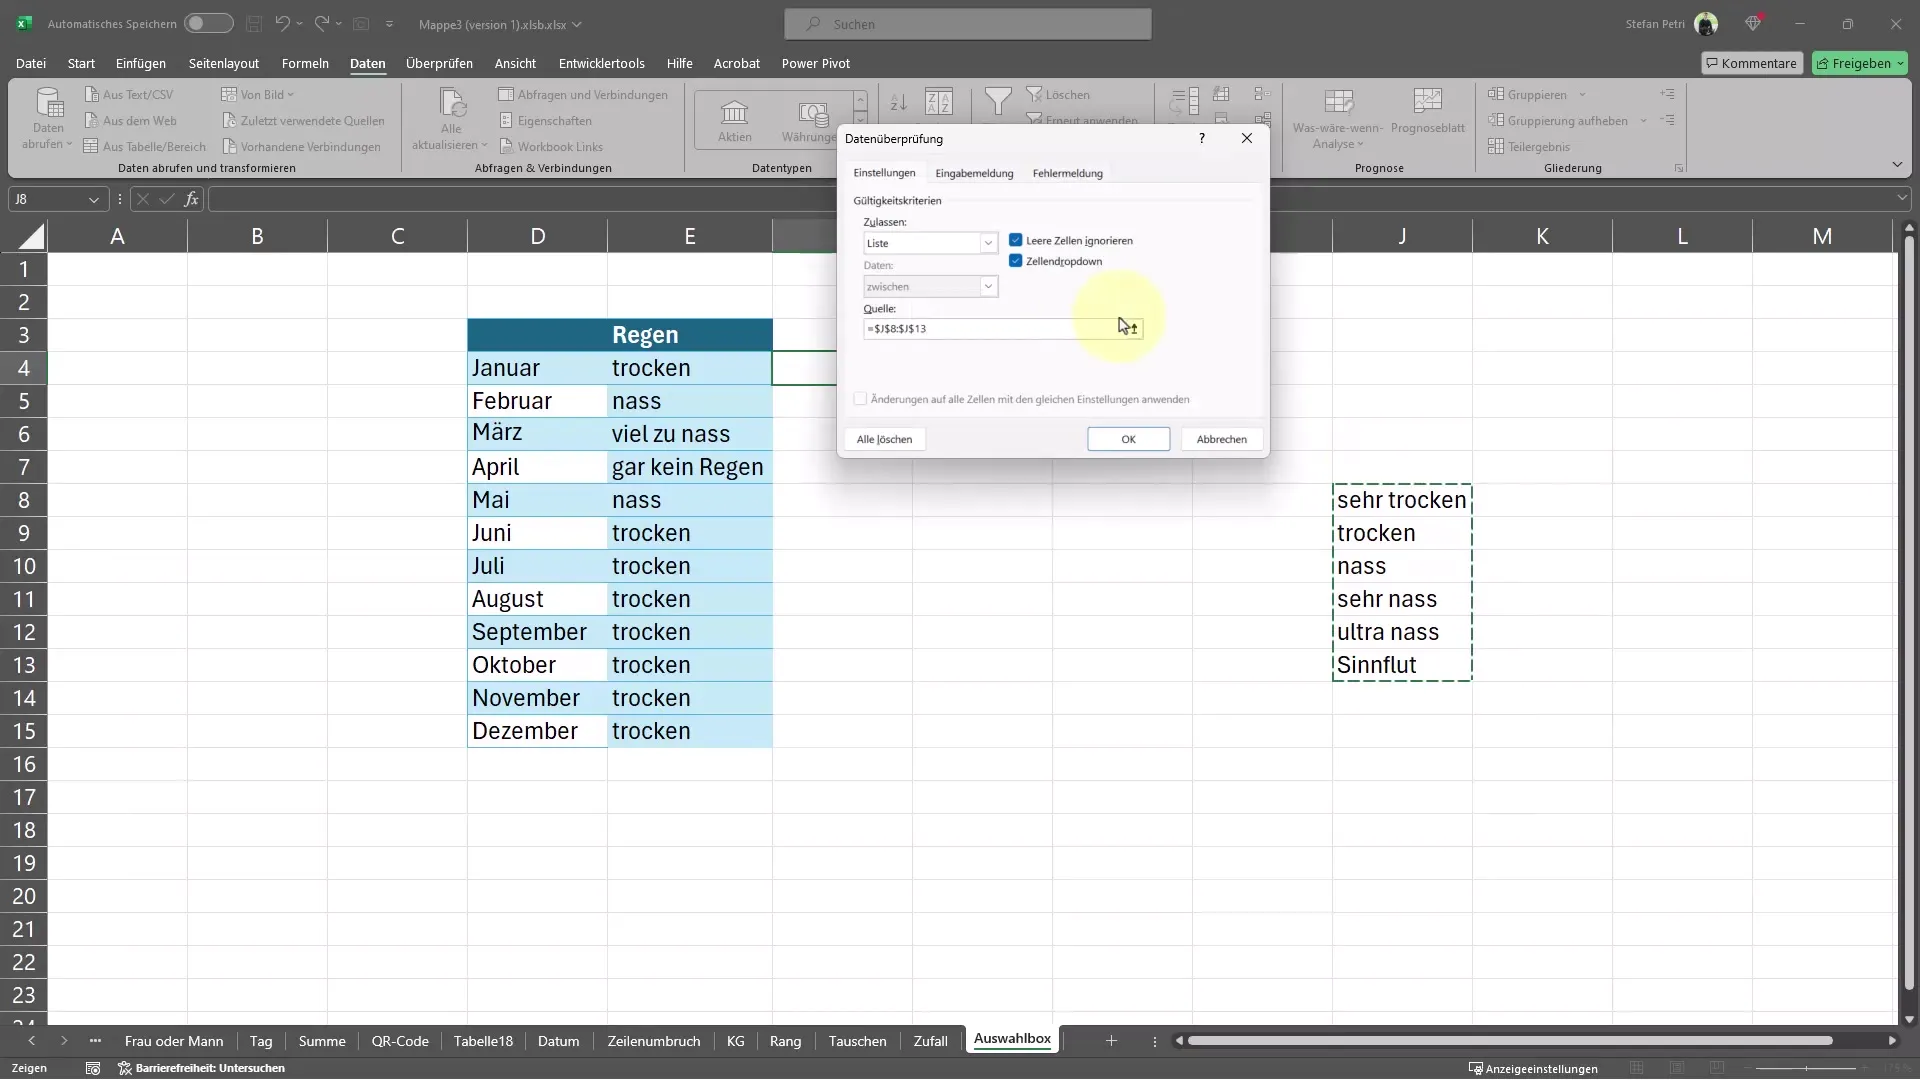Image resolution: width=1920 pixels, height=1080 pixels.
Task: Click Eigenschaften in the ribbon
Action: tap(545, 120)
